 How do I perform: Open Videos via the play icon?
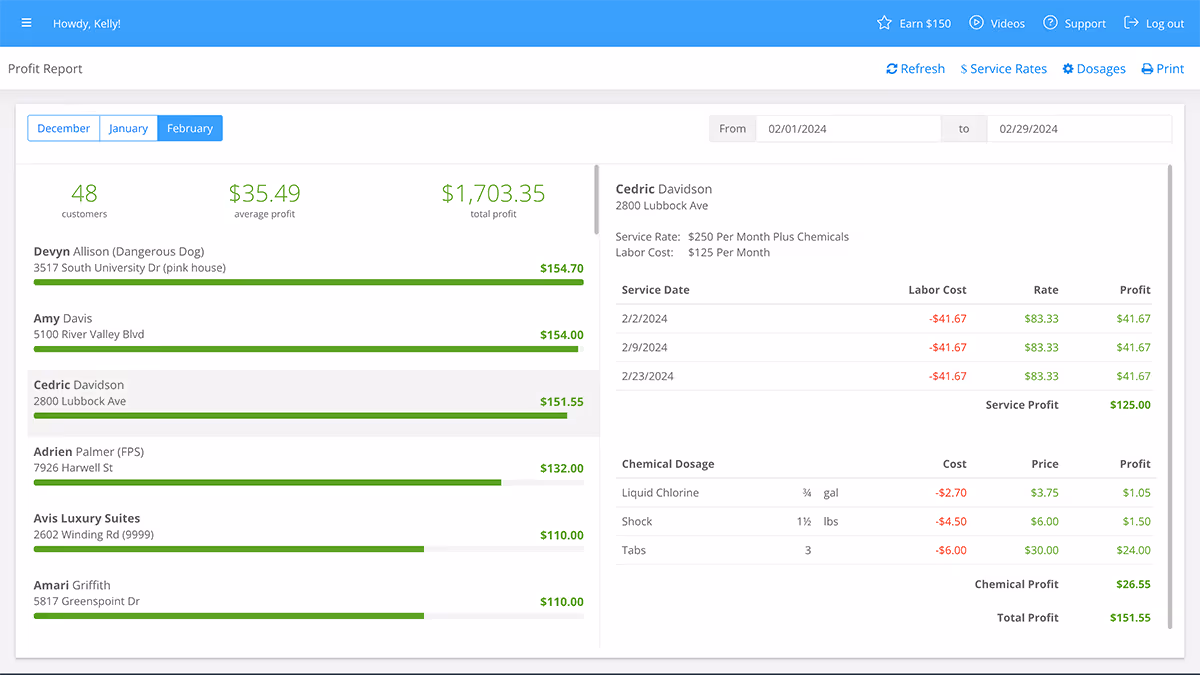(977, 23)
